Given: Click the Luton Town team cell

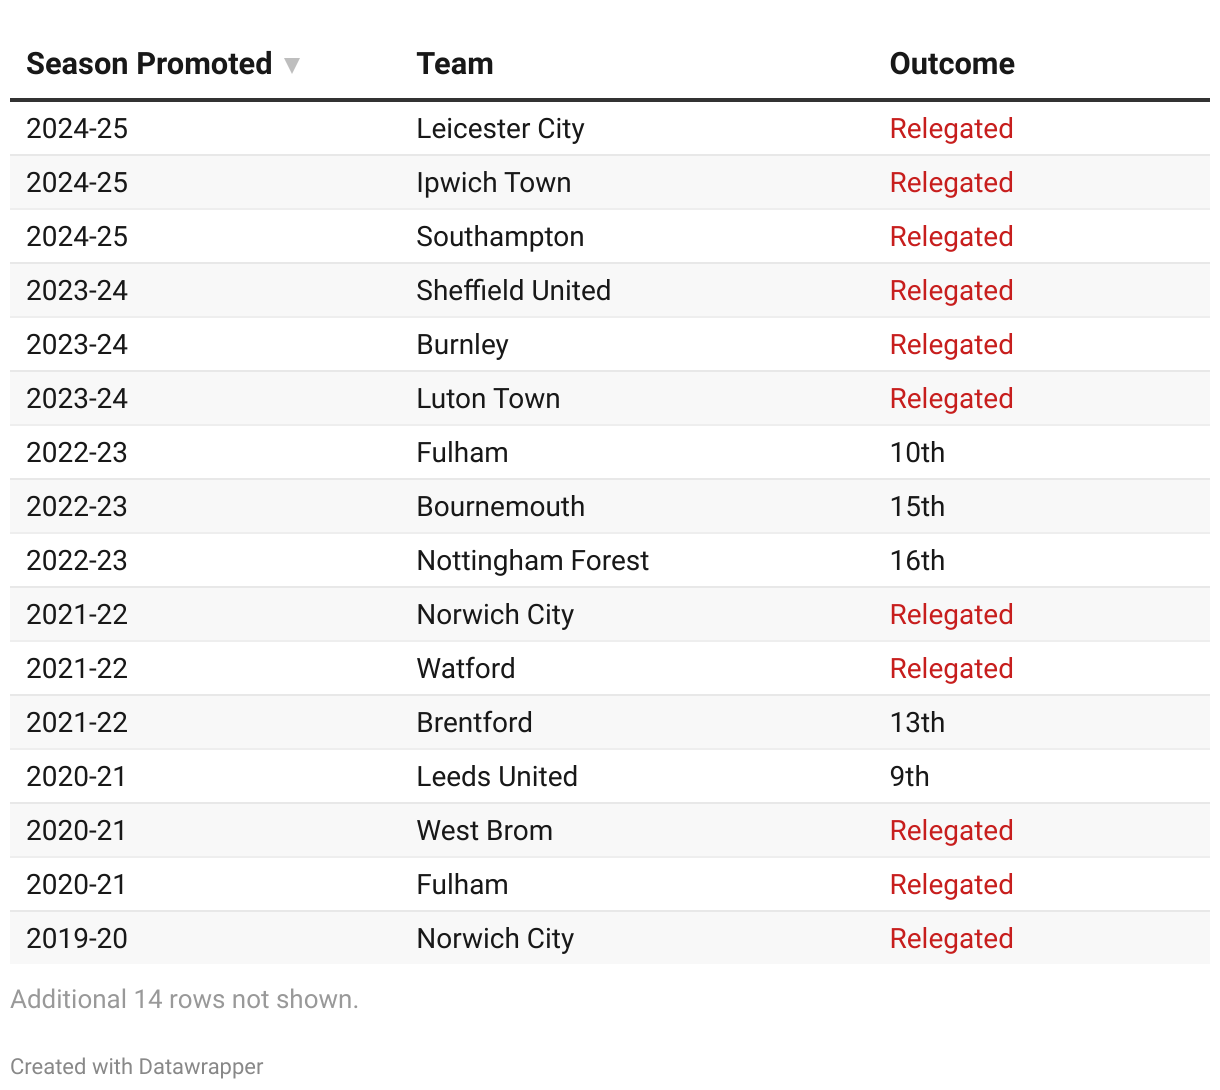Looking at the screenshot, I should coord(488,399).
